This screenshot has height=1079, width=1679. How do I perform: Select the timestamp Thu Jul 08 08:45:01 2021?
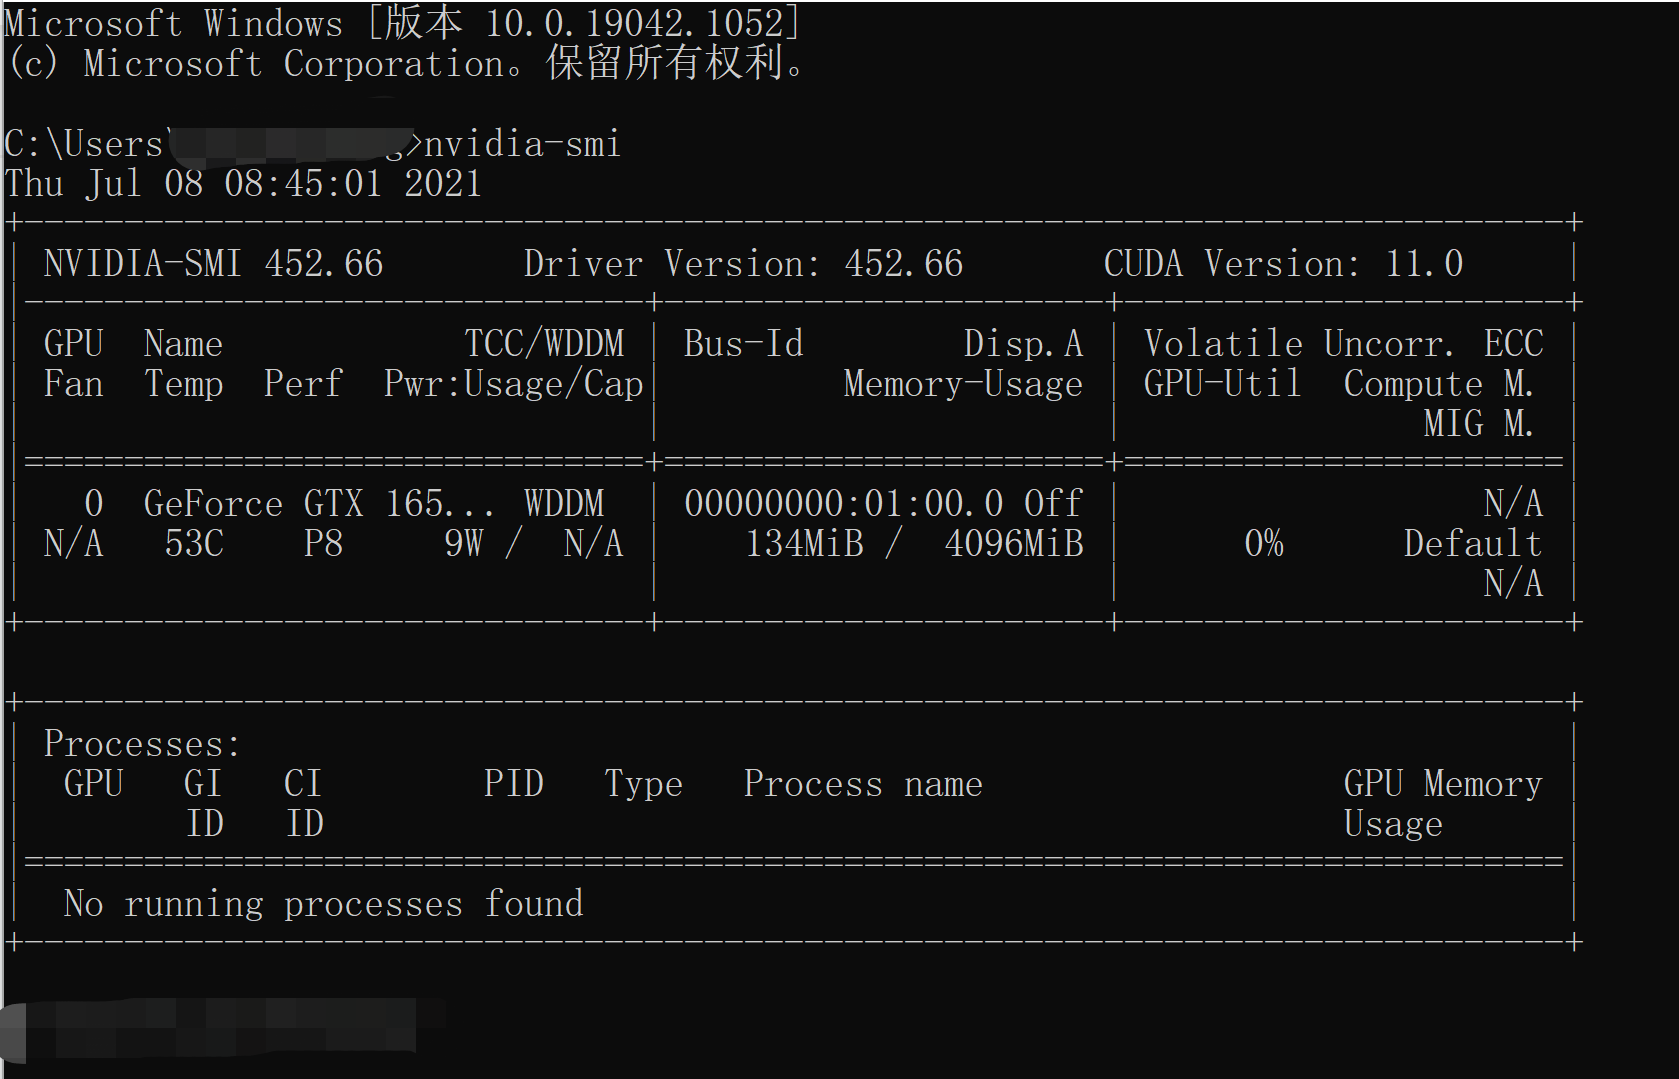coord(240,182)
